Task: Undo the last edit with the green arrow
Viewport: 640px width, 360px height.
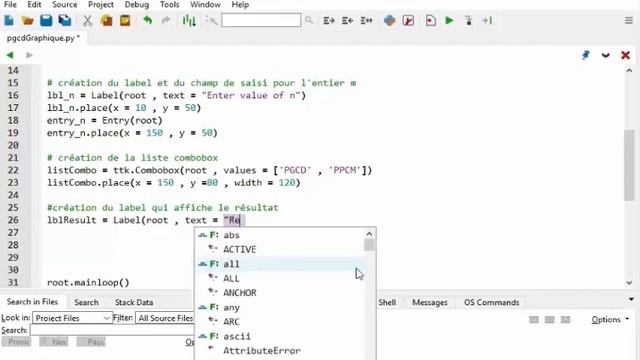Action: click(147, 20)
